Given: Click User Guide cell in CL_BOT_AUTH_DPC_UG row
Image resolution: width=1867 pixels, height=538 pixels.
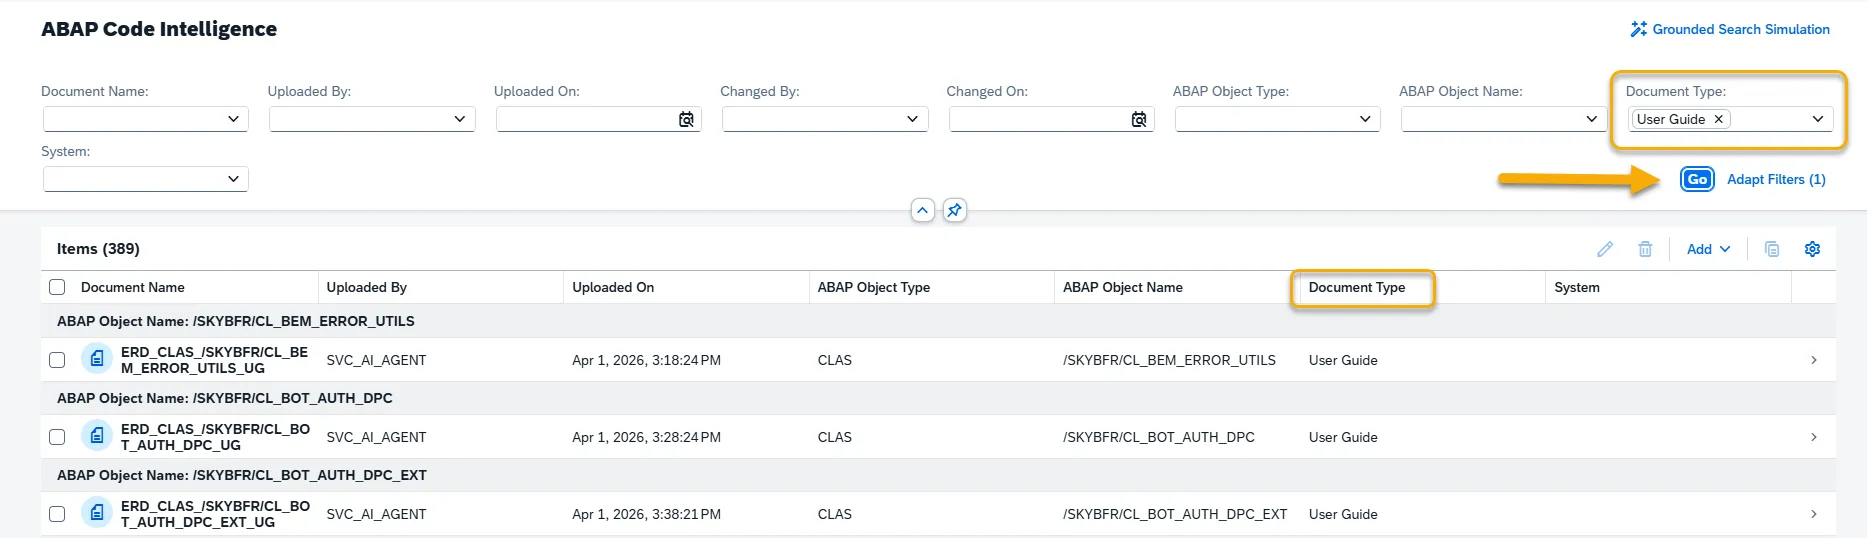Looking at the screenshot, I should point(1343,437).
